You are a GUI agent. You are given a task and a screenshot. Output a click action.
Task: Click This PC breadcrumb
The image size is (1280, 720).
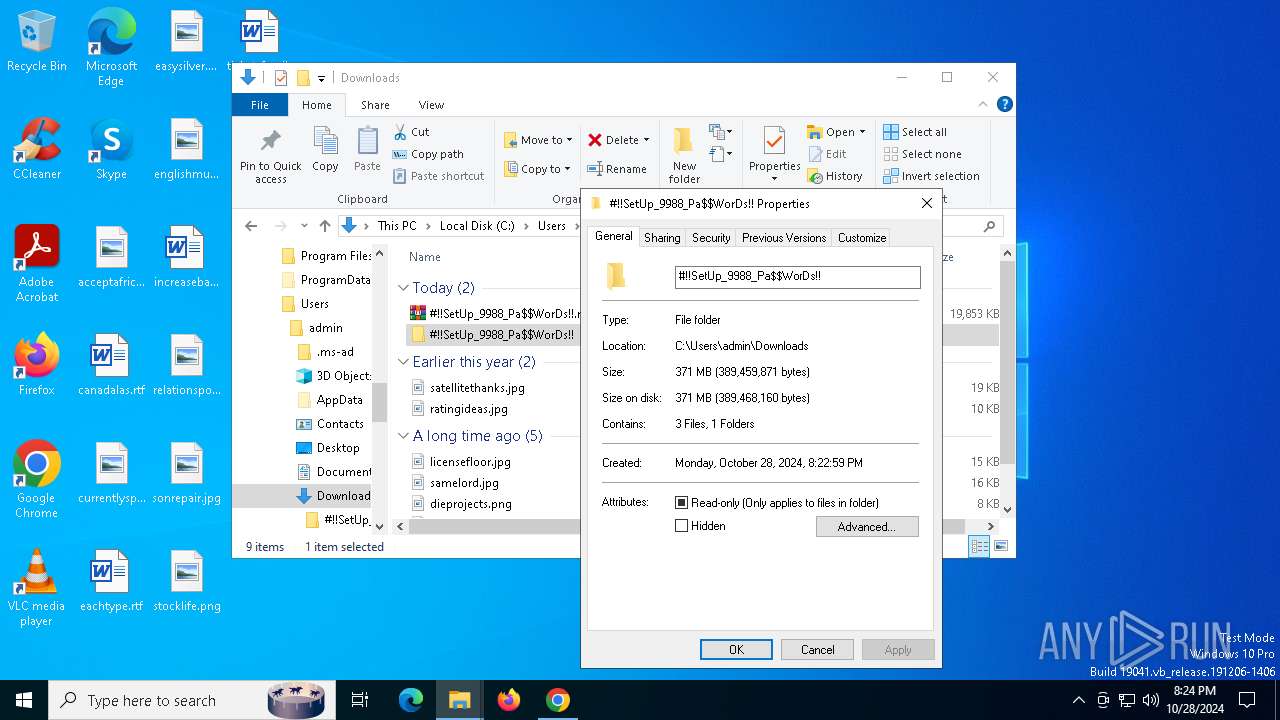(x=397, y=226)
